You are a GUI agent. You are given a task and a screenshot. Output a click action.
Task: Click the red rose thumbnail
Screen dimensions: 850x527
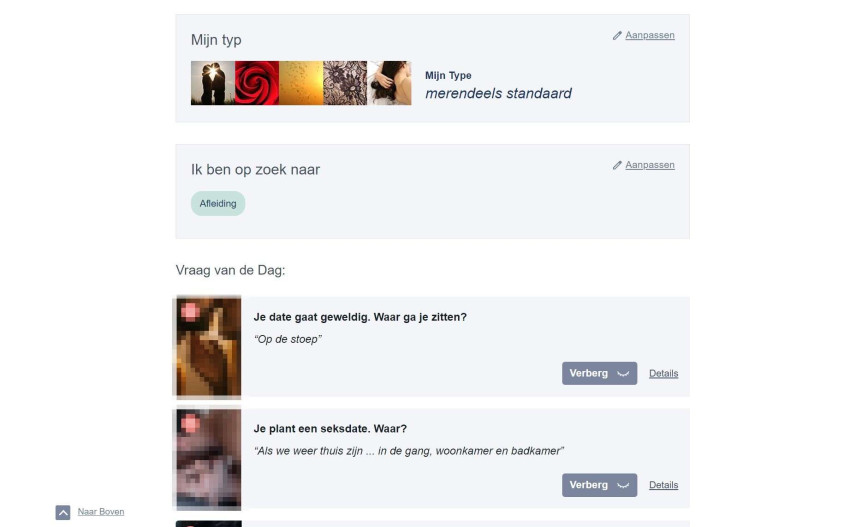point(257,83)
